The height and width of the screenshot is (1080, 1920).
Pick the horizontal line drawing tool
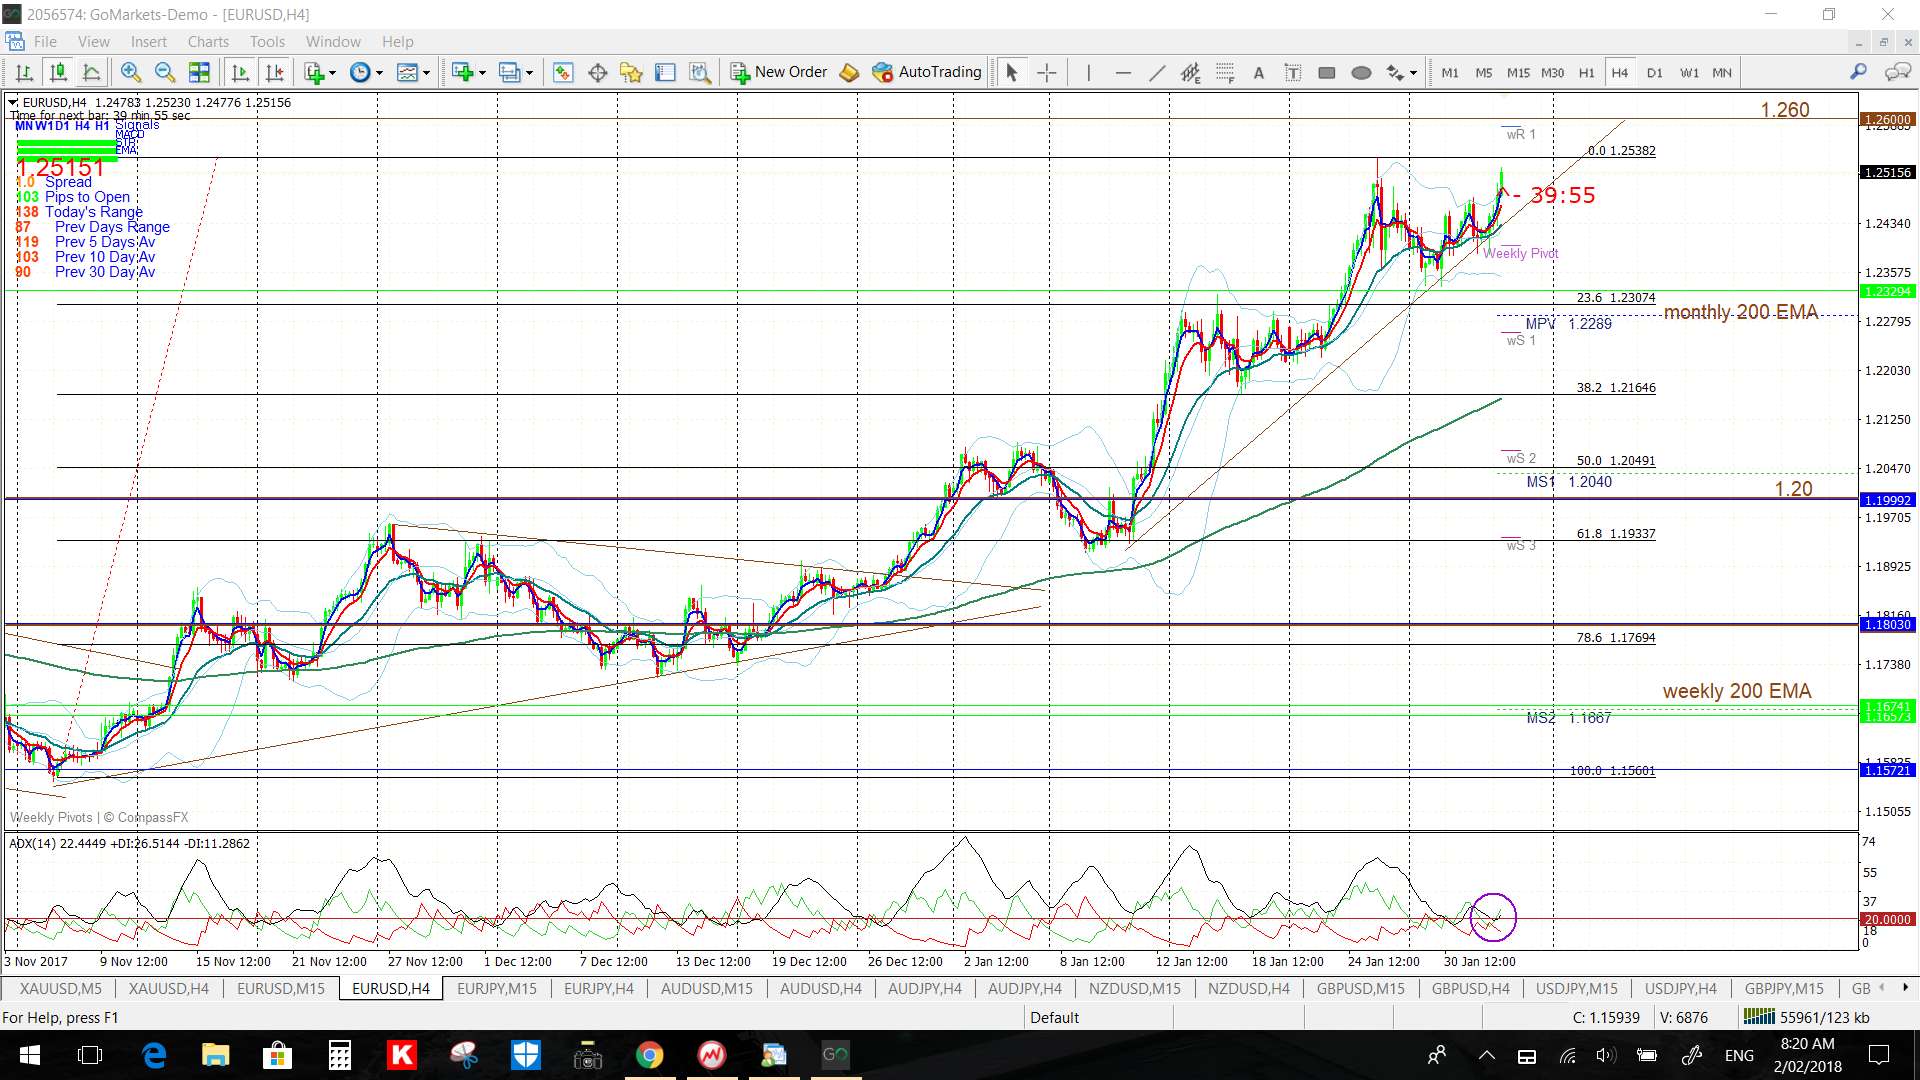(x=1122, y=72)
